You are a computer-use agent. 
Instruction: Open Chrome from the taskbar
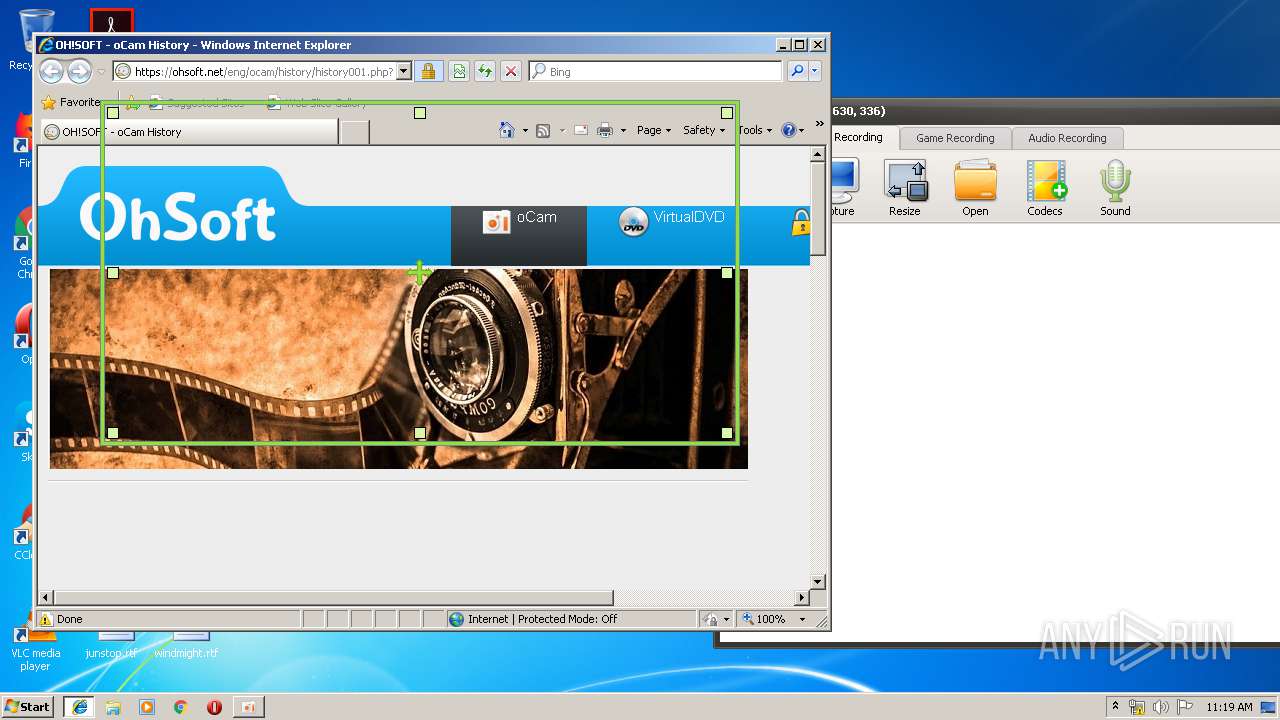(181, 707)
